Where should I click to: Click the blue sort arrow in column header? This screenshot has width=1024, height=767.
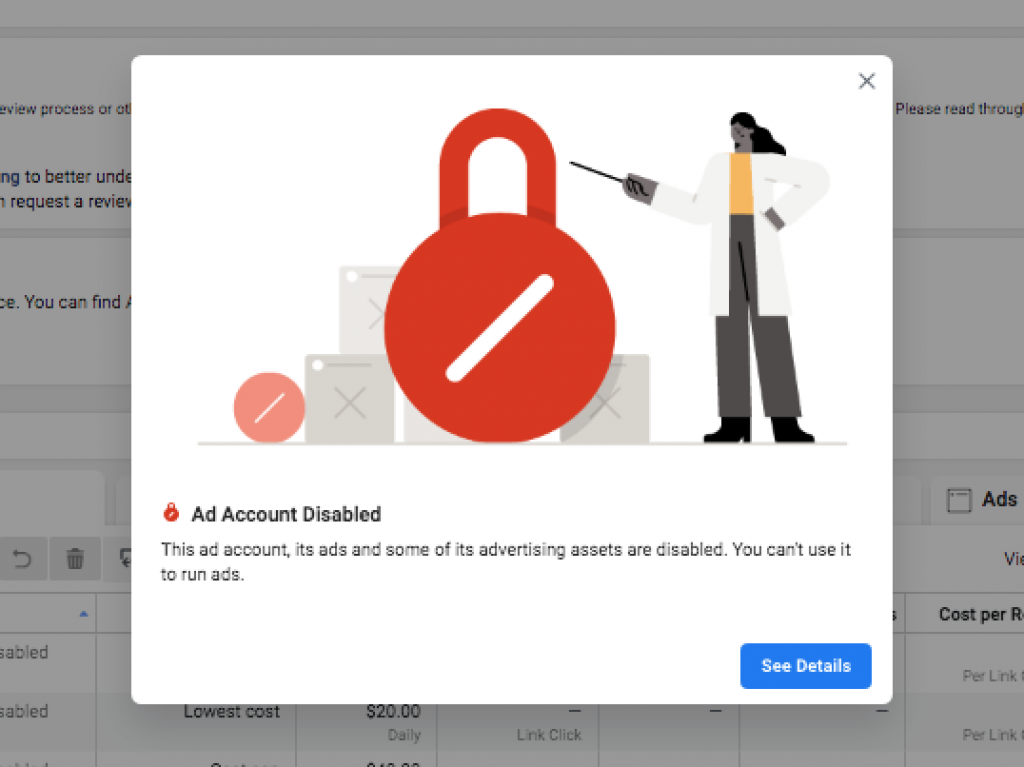pos(83,614)
